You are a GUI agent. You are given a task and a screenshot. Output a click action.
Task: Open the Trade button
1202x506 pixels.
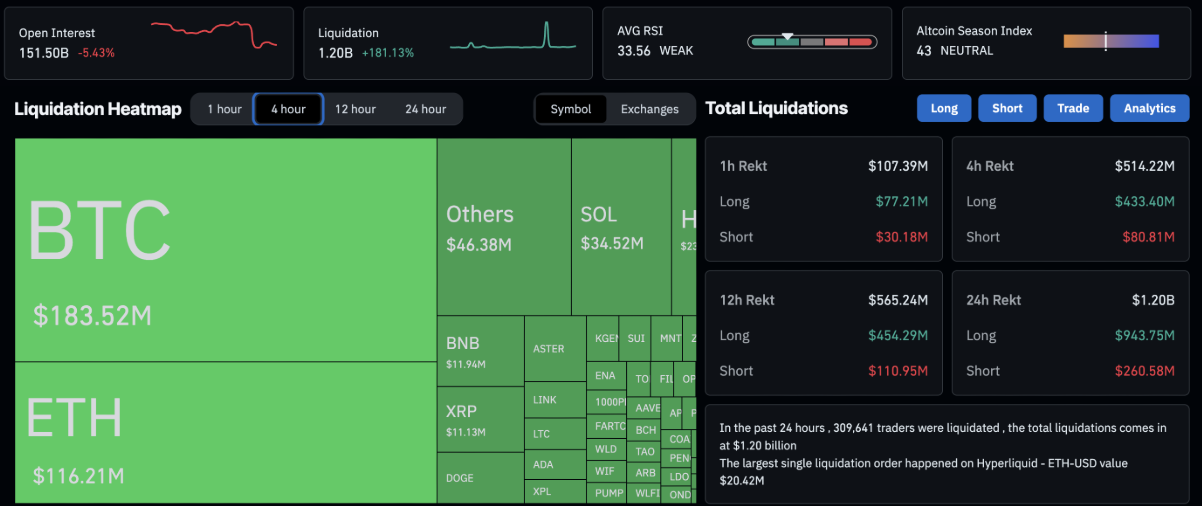pyautogui.click(x=1073, y=108)
